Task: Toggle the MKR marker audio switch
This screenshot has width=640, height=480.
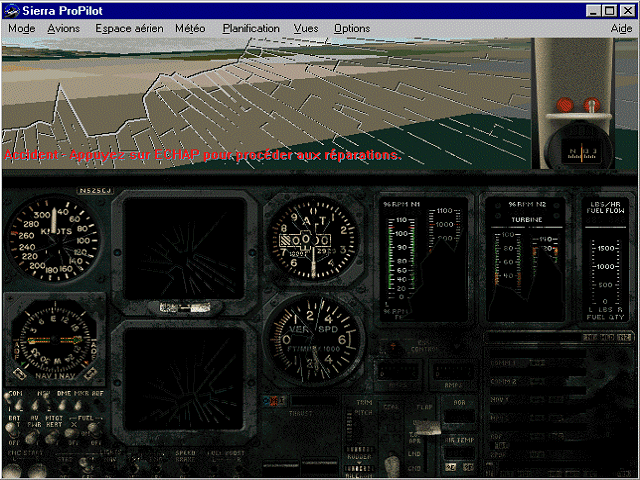Action: pyautogui.click(x=80, y=404)
